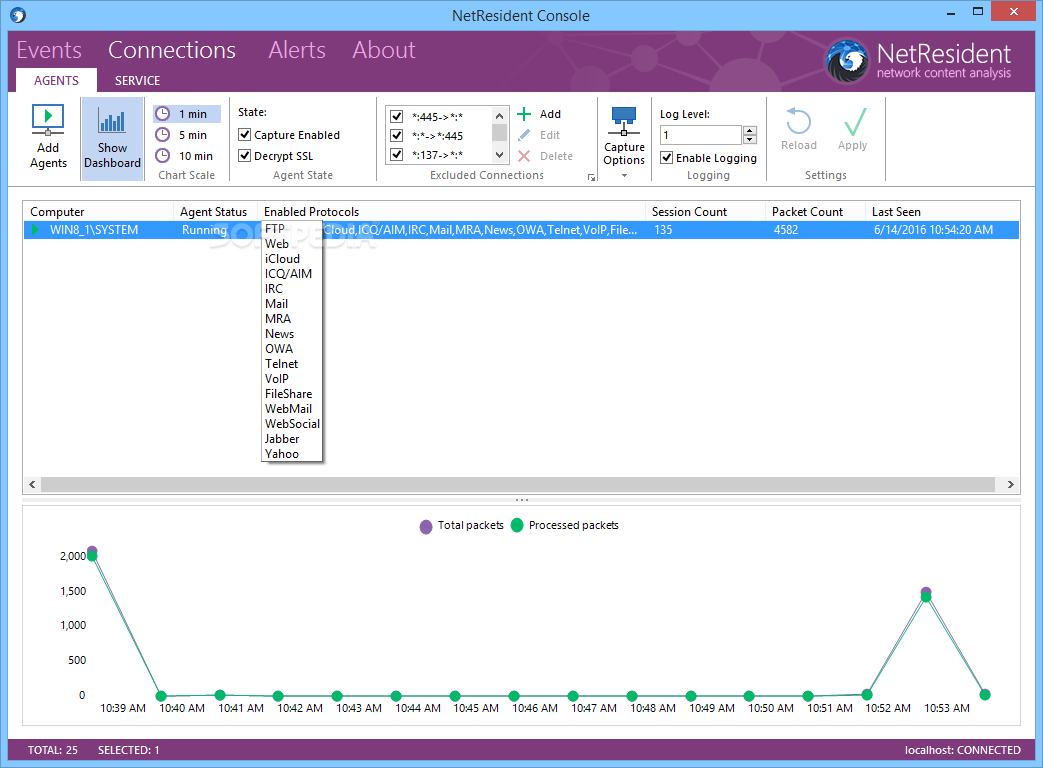Apply settings with the checkmark icon
The width and height of the screenshot is (1043, 768).
(854, 122)
